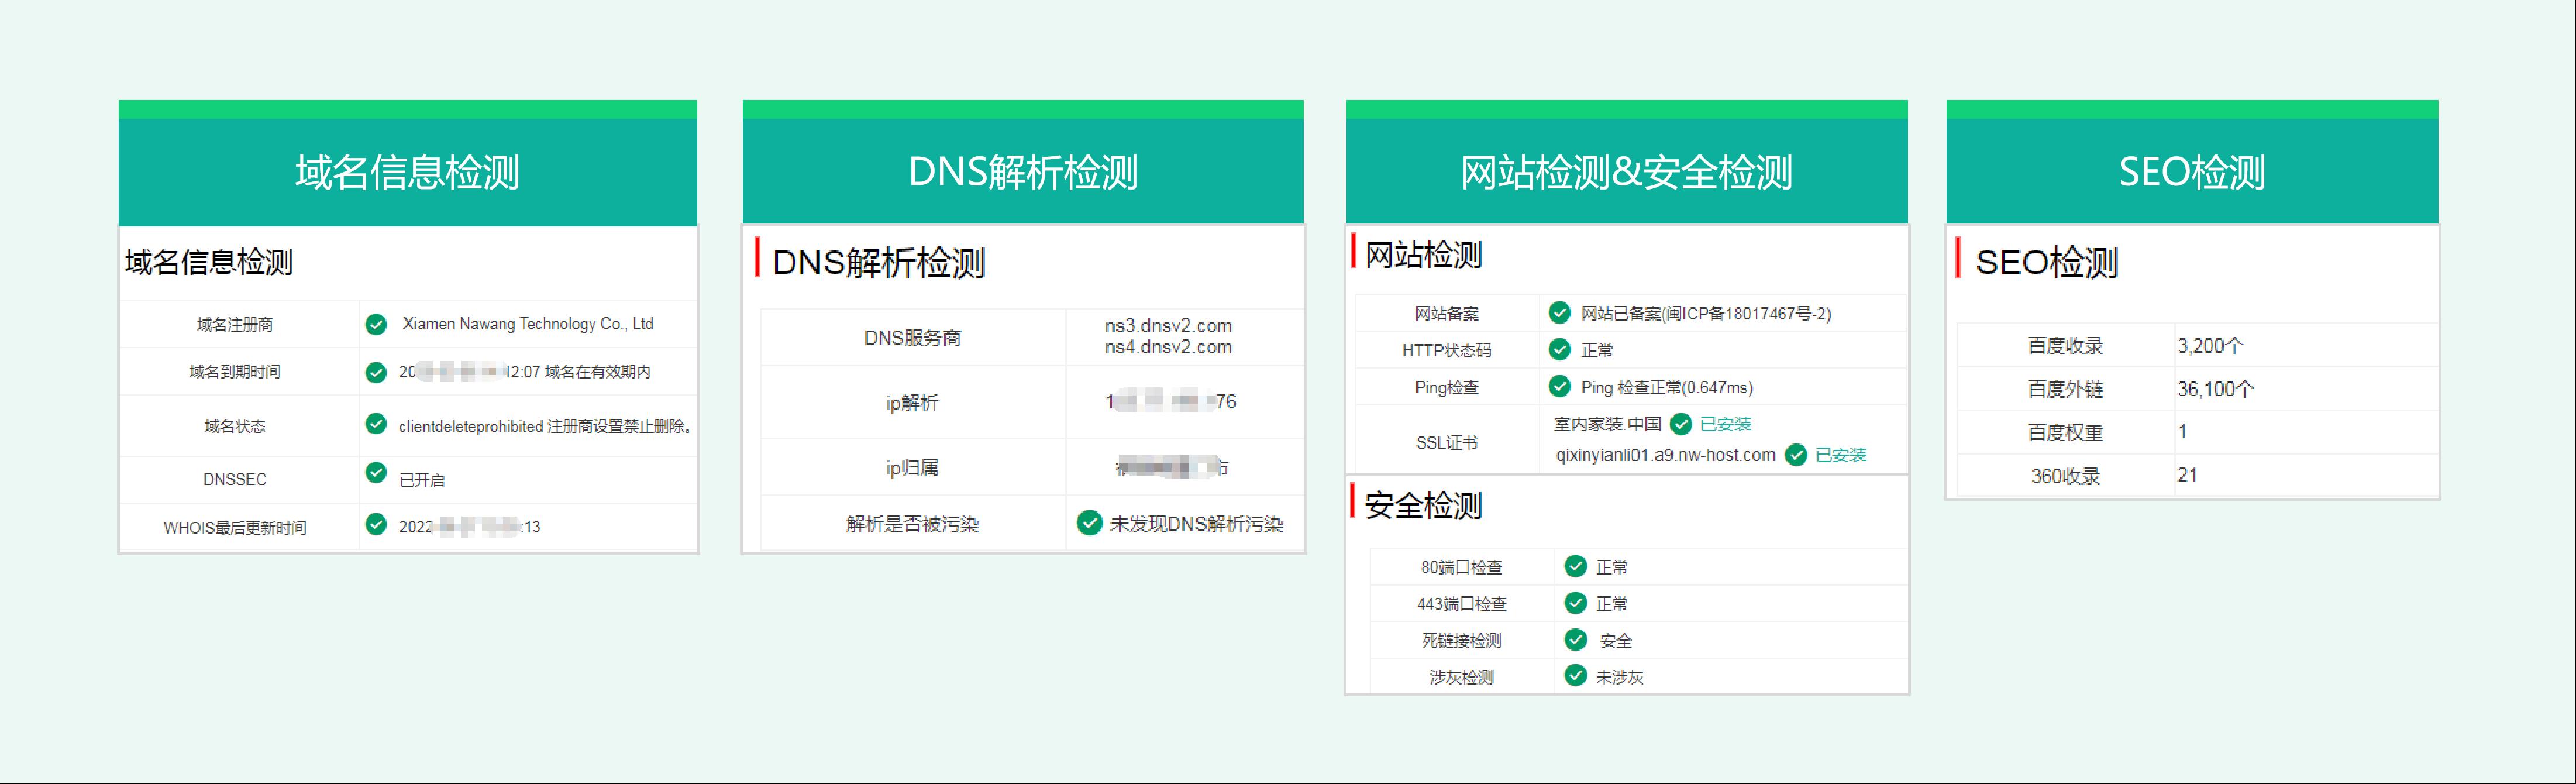
Task: Click 已安装 link next to 室内家装.中国
Action: [x=1725, y=424]
